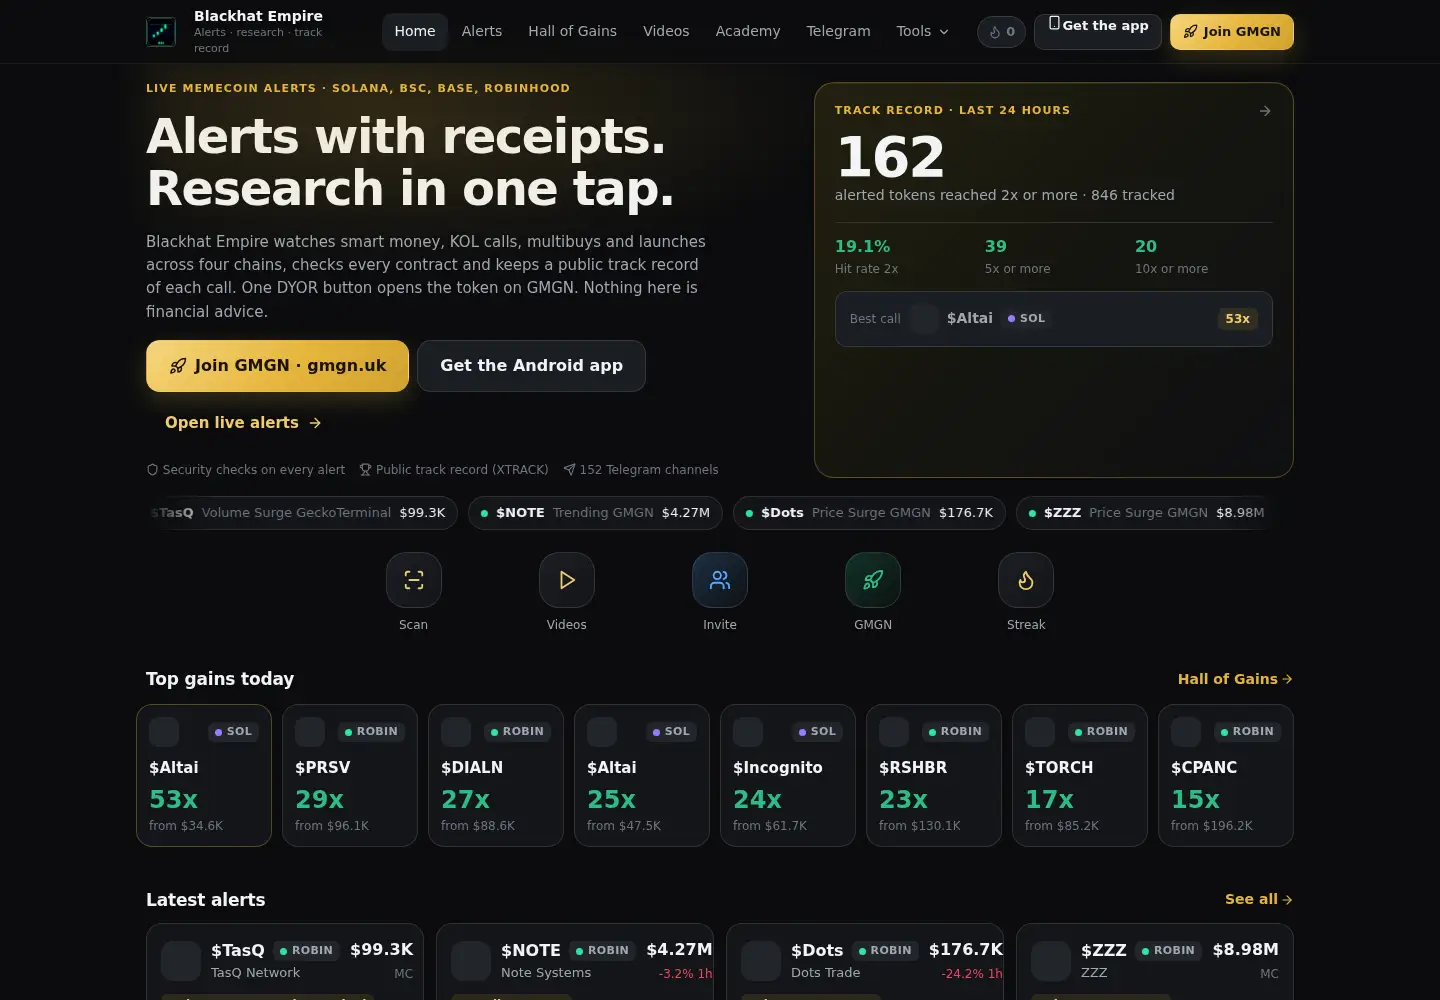The image size is (1440, 1000).
Task: Click the Best call $Altai row
Action: 1054,319
